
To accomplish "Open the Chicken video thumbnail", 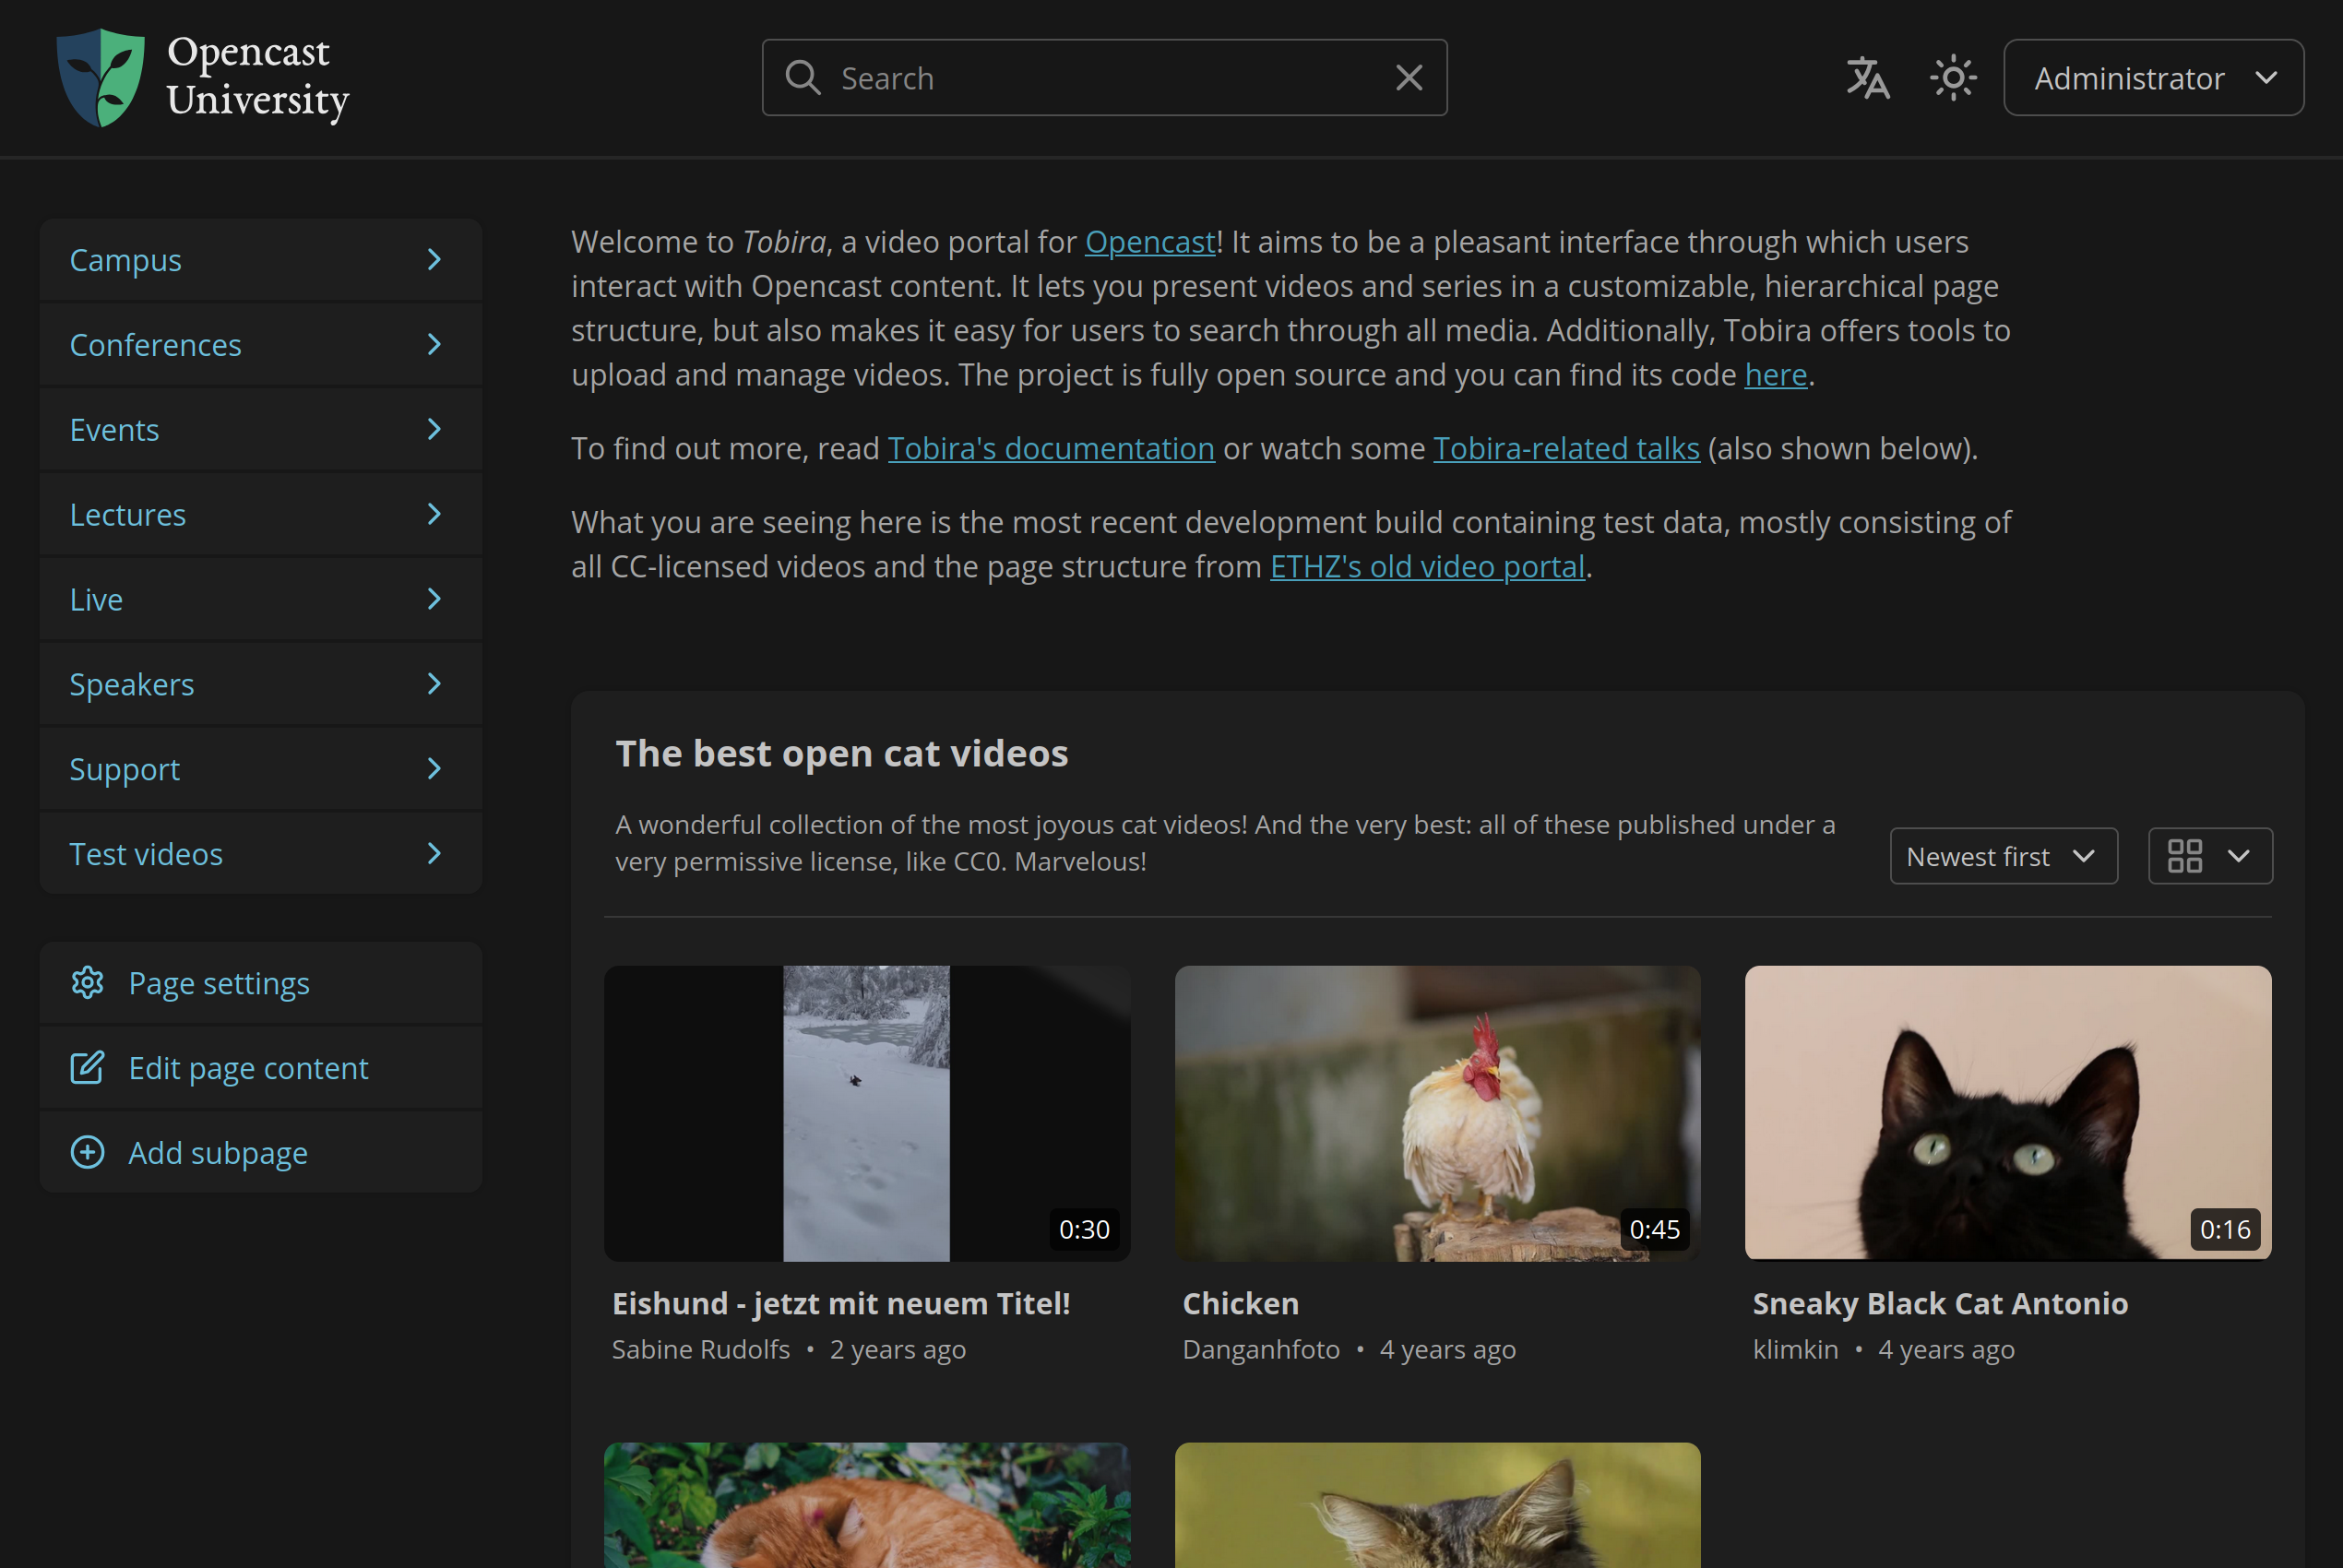I will [x=1437, y=1112].
